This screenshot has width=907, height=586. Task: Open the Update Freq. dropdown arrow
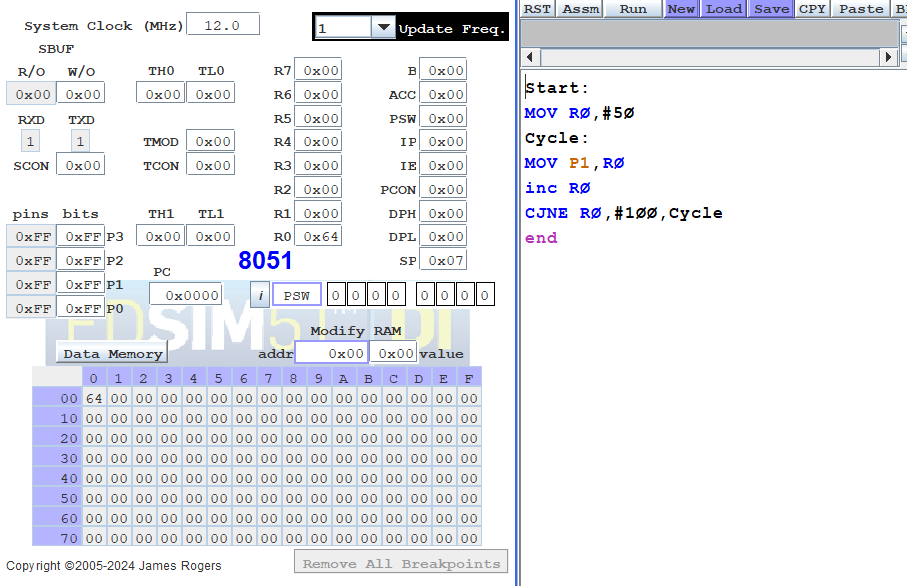383,27
